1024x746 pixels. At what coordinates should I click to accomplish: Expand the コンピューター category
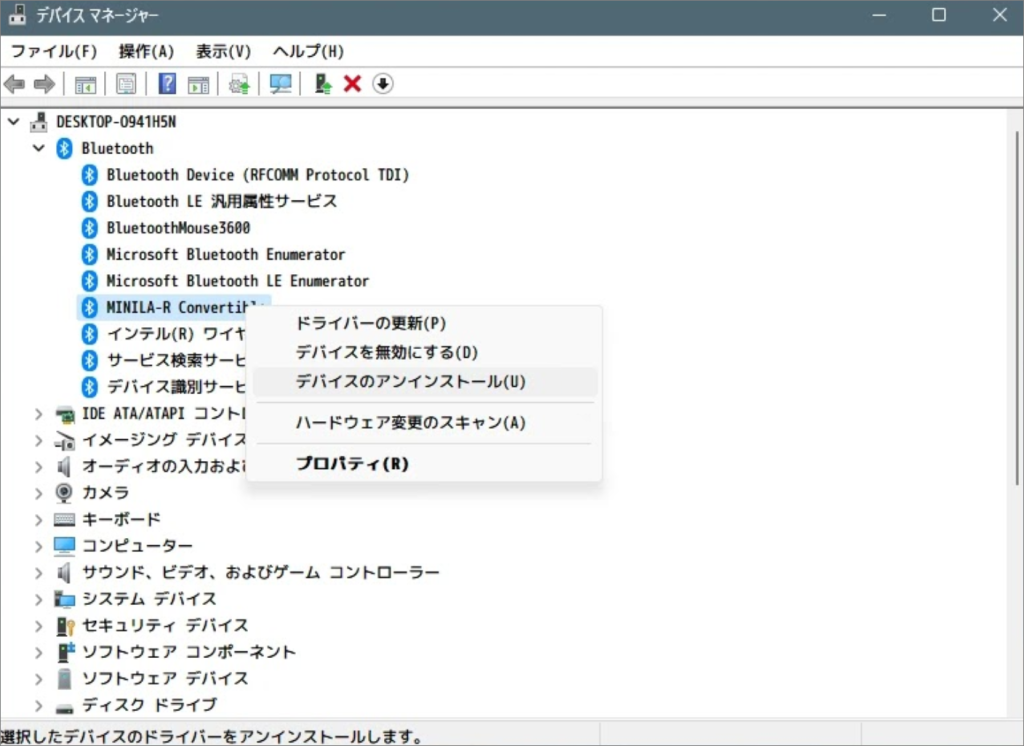point(39,546)
